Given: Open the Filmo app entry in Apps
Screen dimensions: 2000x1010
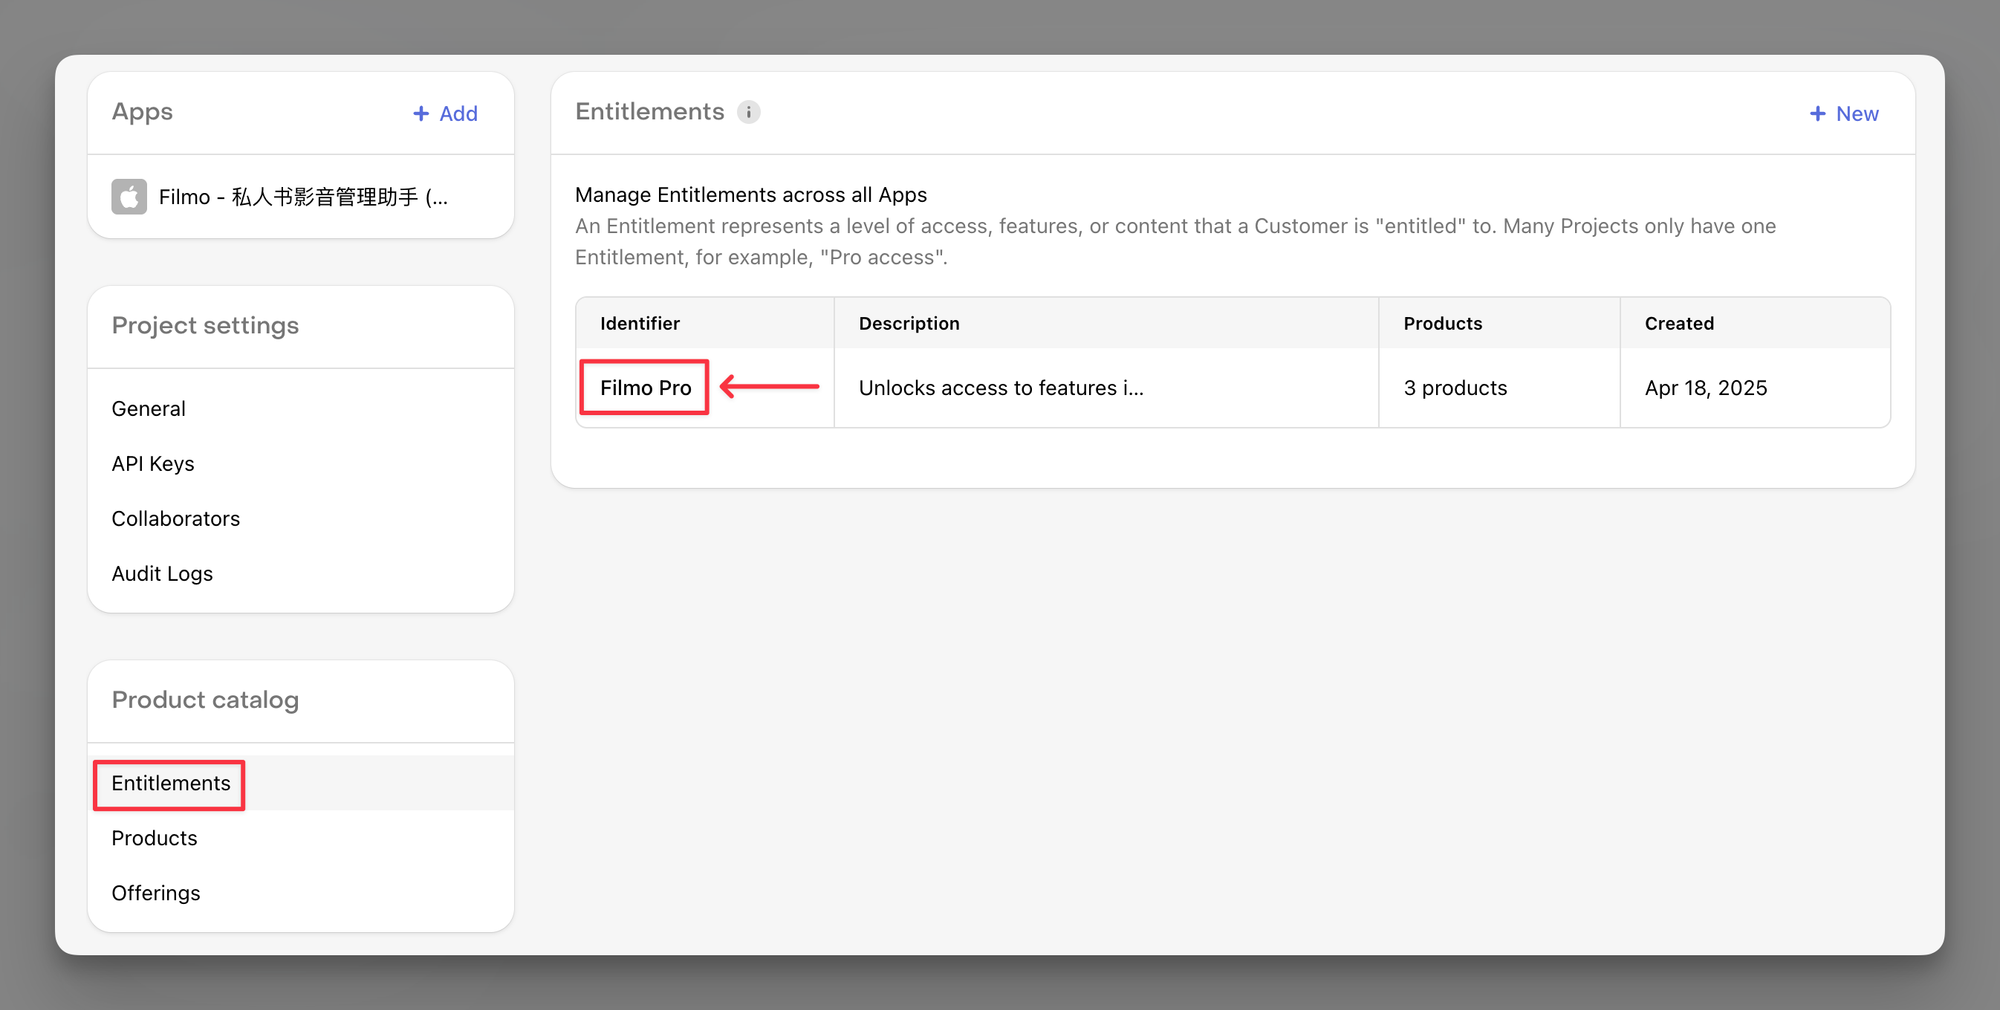Looking at the screenshot, I should [x=302, y=197].
